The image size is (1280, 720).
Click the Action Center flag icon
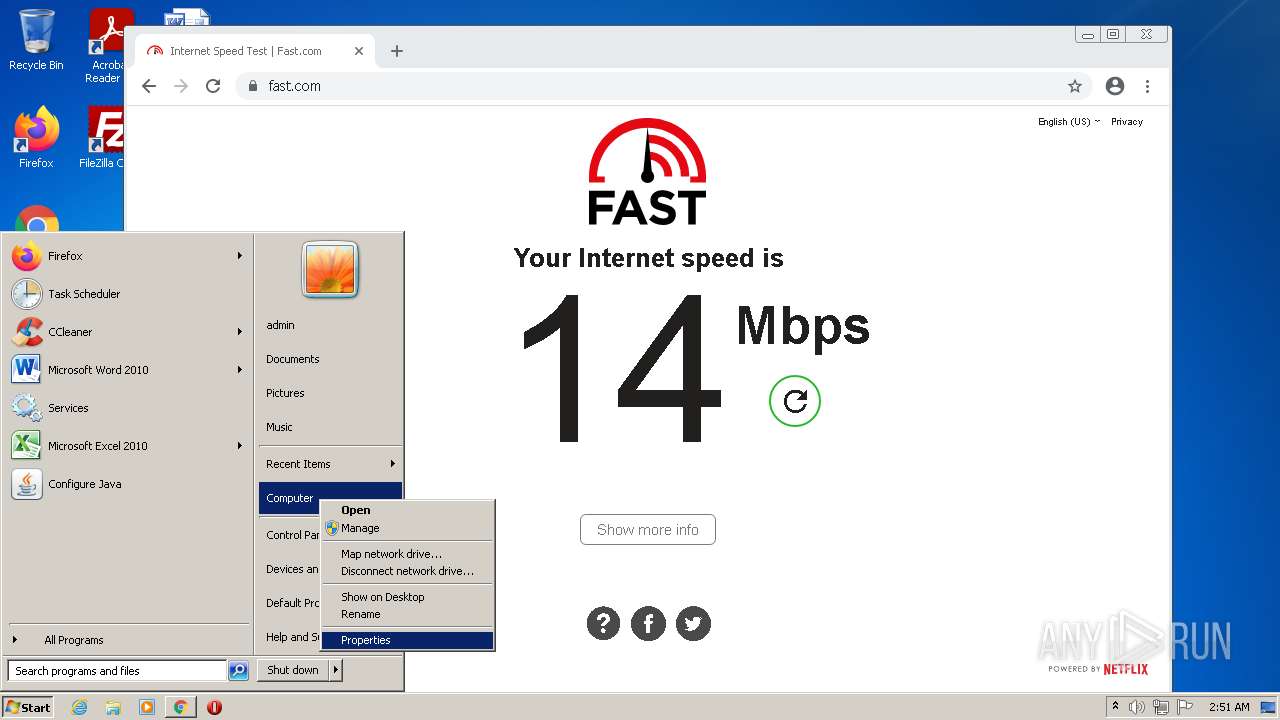coord(1185,707)
